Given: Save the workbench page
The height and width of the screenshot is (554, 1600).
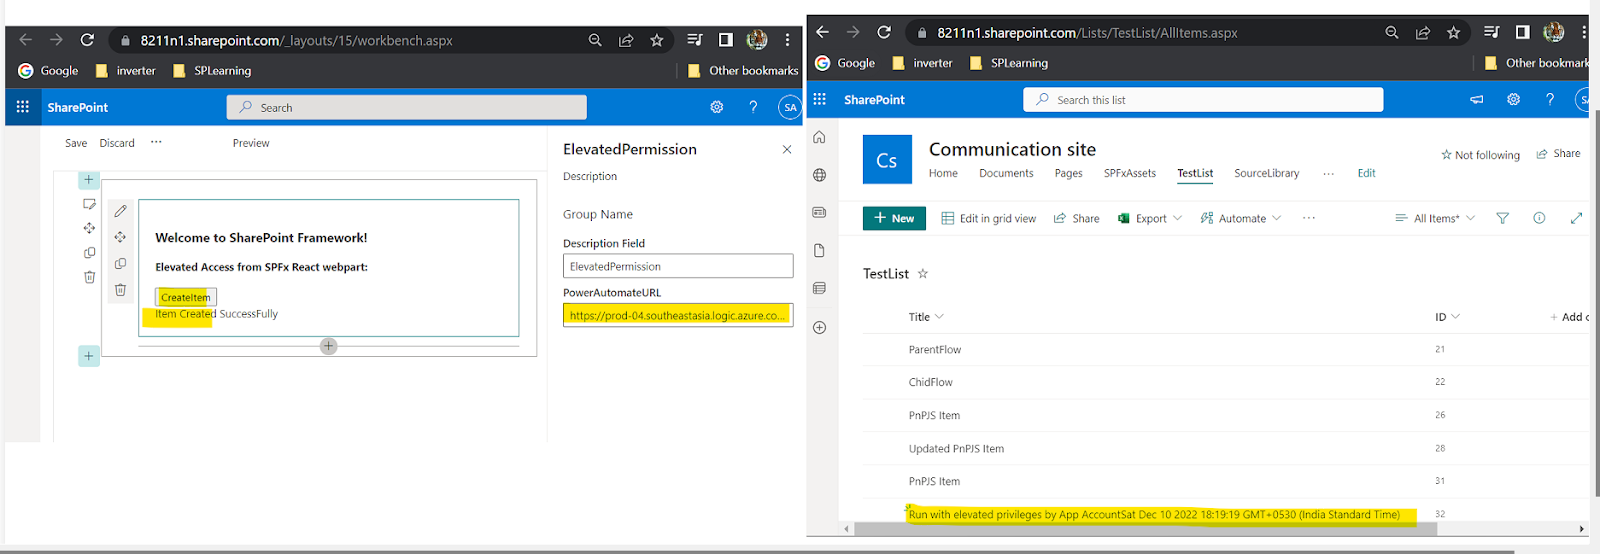Looking at the screenshot, I should click(x=76, y=143).
